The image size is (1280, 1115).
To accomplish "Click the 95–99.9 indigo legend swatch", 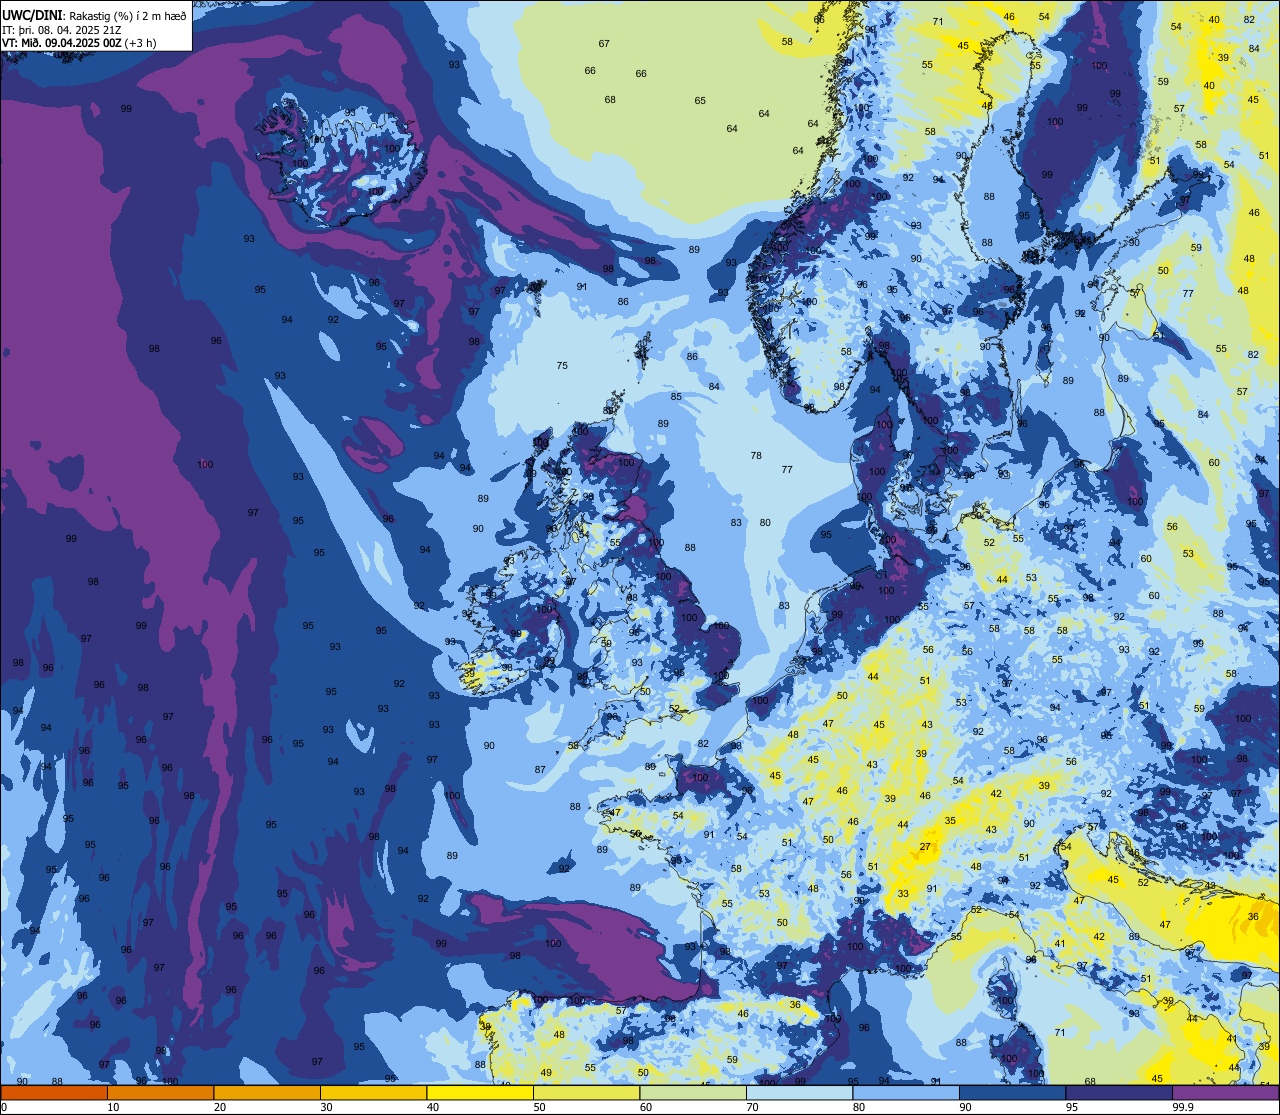I will pyautogui.click(x=1119, y=1092).
